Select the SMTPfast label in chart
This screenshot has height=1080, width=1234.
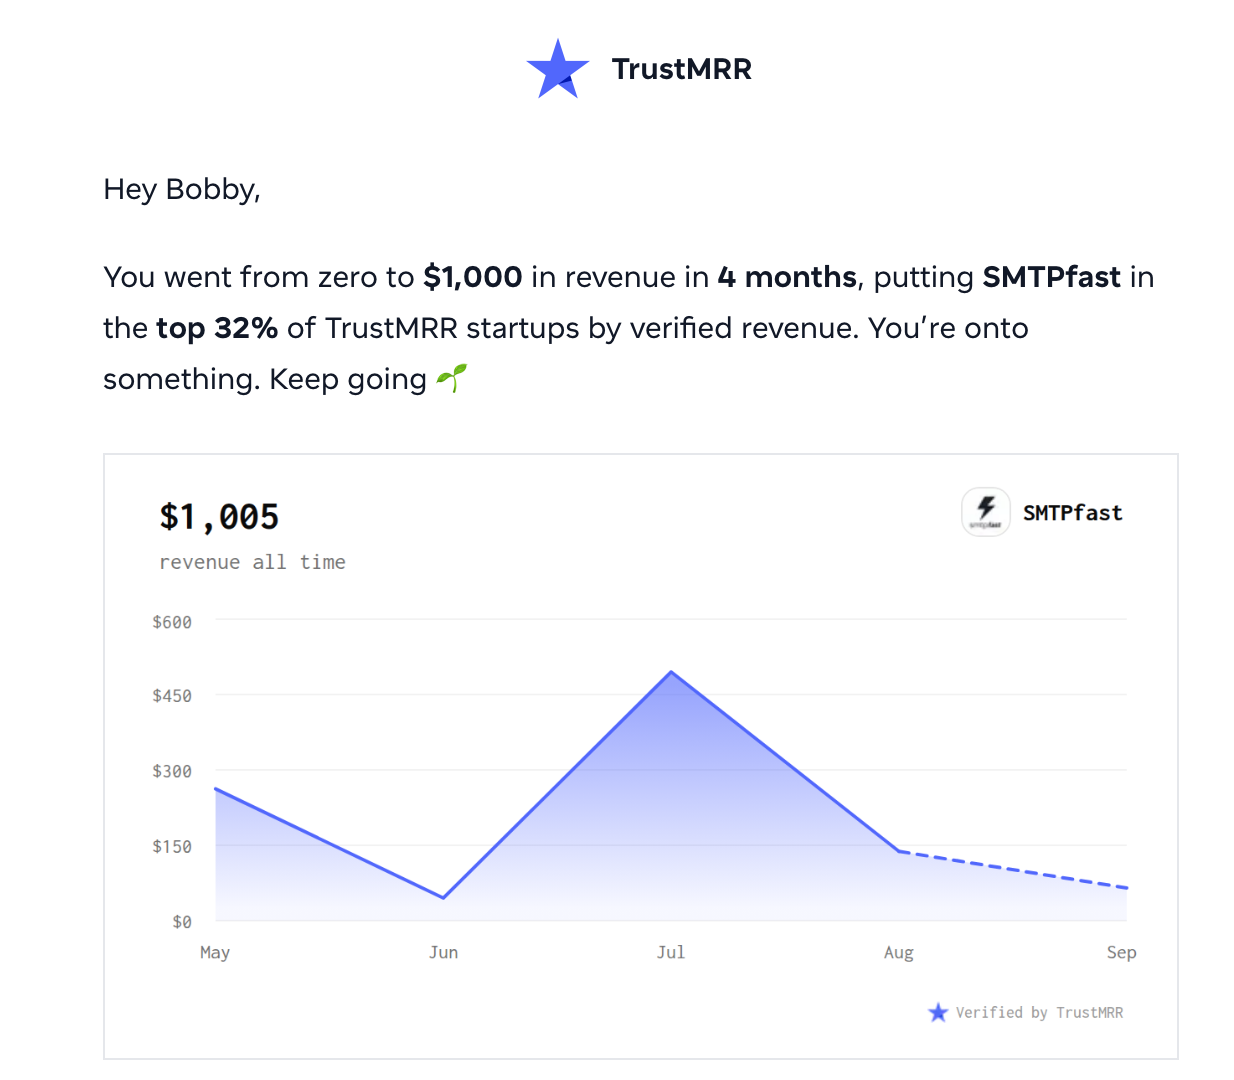(x=1073, y=513)
